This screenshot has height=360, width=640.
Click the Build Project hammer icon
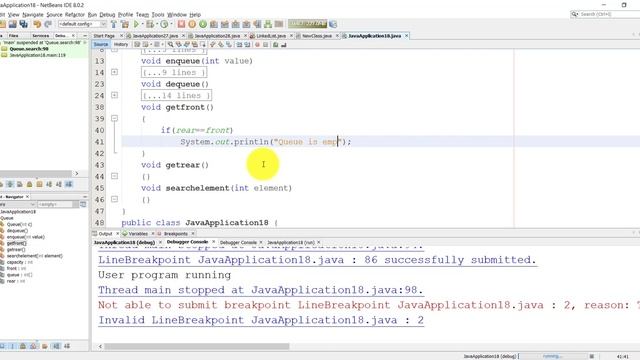114,24
